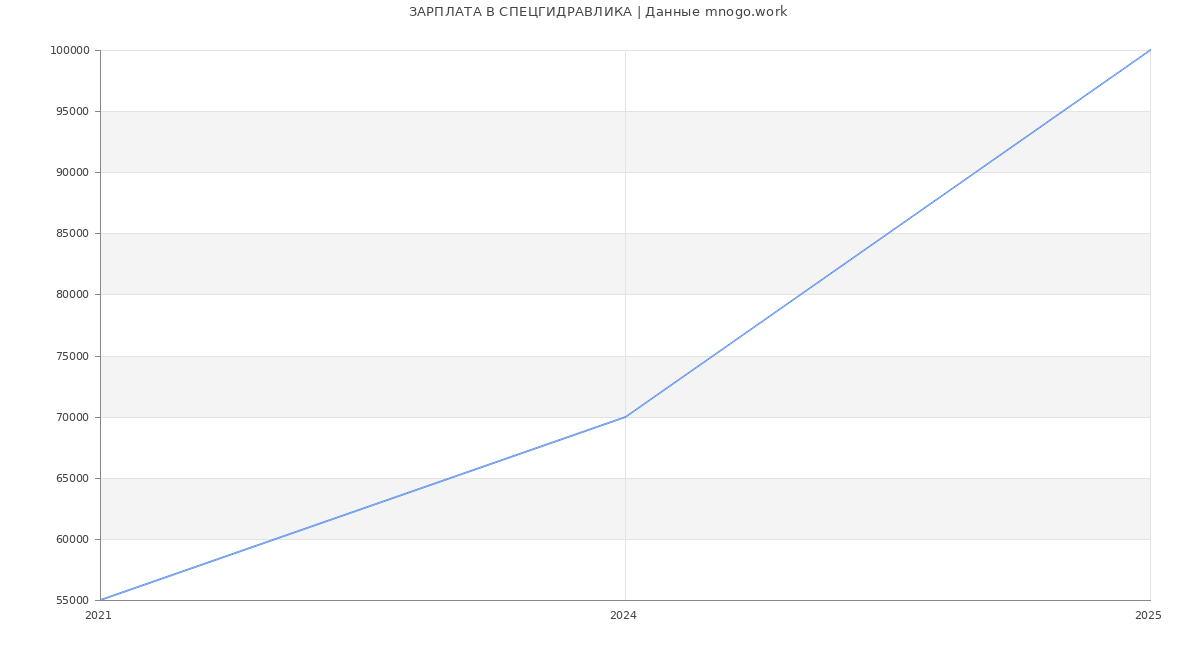Click the 65000 y-axis label
Image resolution: width=1200 pixels, height=650 pixels.
click(x=72, y=478)
